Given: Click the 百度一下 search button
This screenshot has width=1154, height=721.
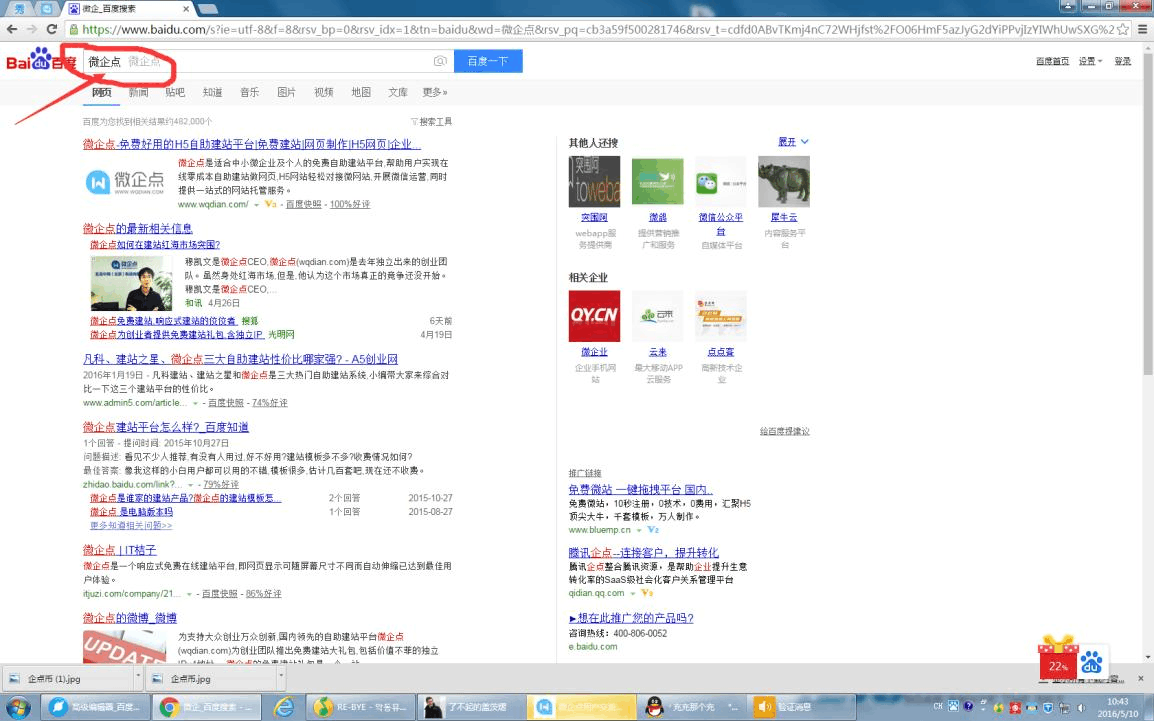Looking at the screenshot, I should click(x=488, y=62).
